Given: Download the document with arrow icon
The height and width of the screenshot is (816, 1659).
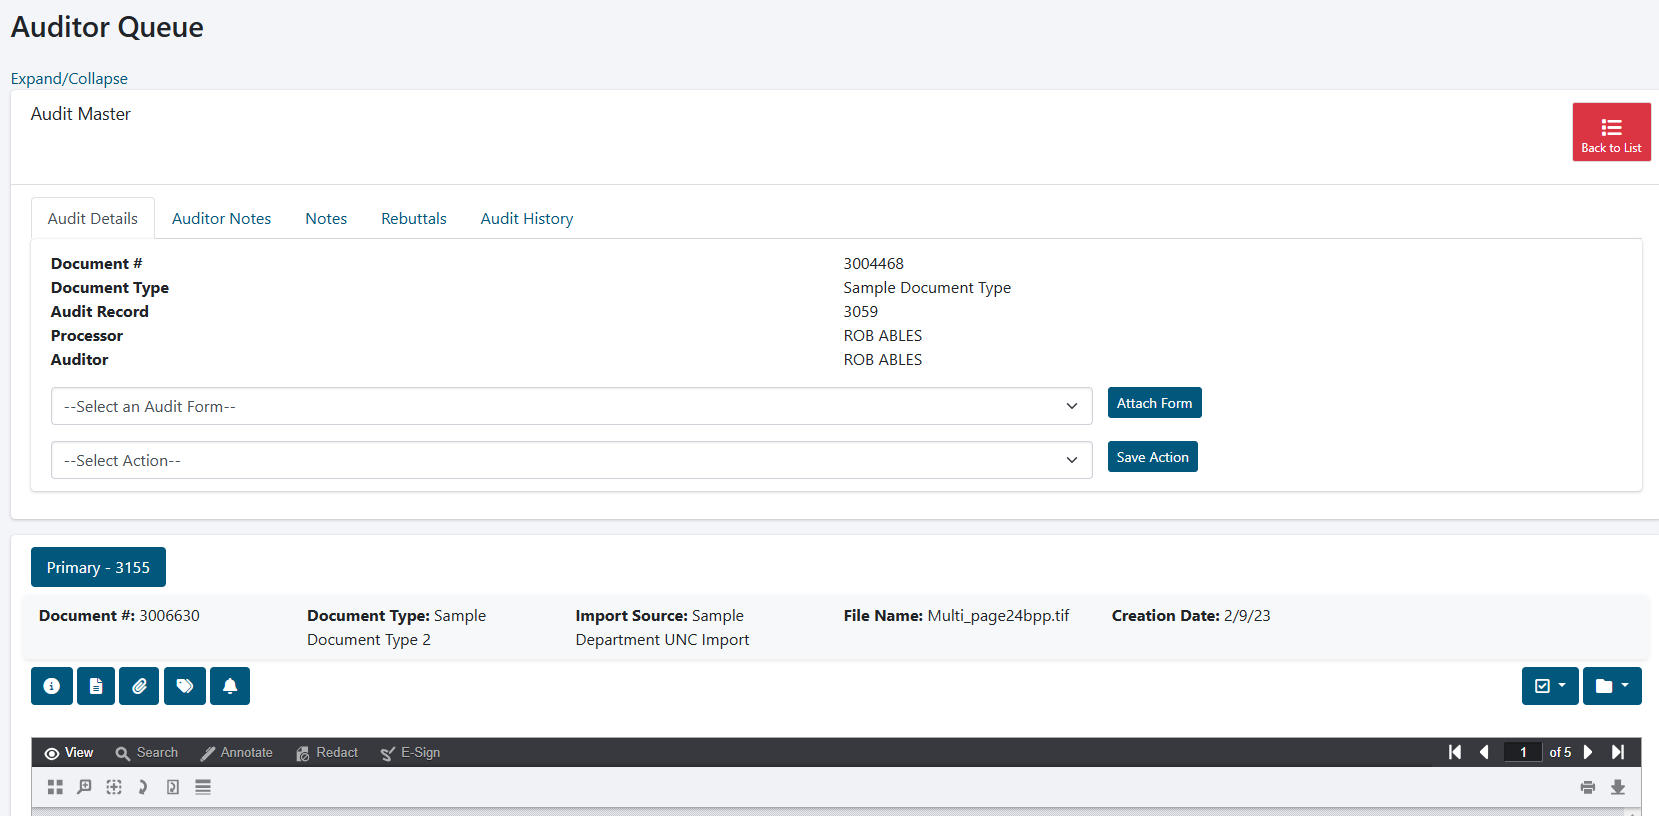Looking at the screenshot, I should [1618, 787].
